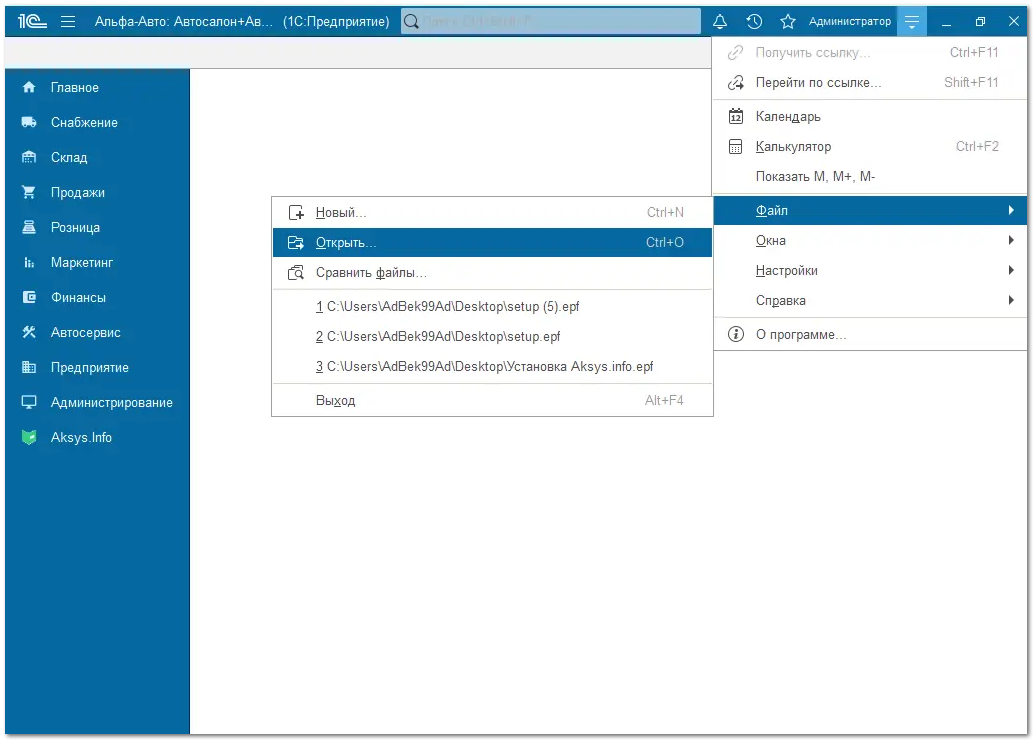Go to the Розница section
Screen dimensions: 1036x743
(97, 227)
